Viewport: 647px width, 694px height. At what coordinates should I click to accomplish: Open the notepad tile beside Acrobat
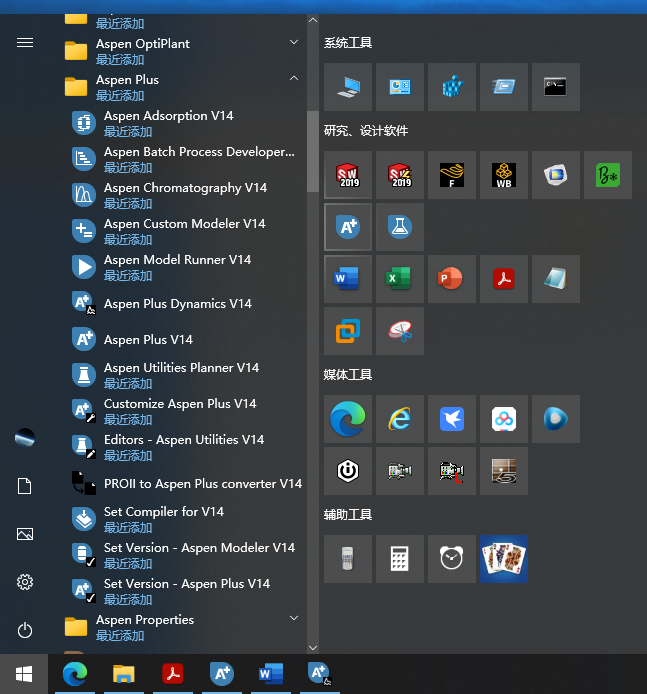point(556,279)
